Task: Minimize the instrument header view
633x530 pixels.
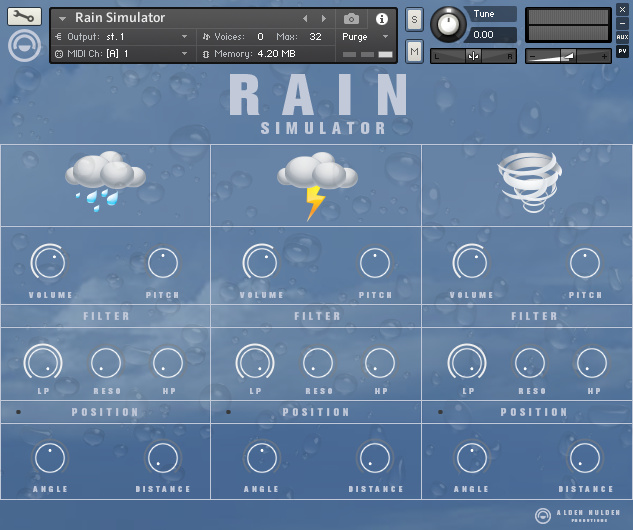Action: pos(622,23)
